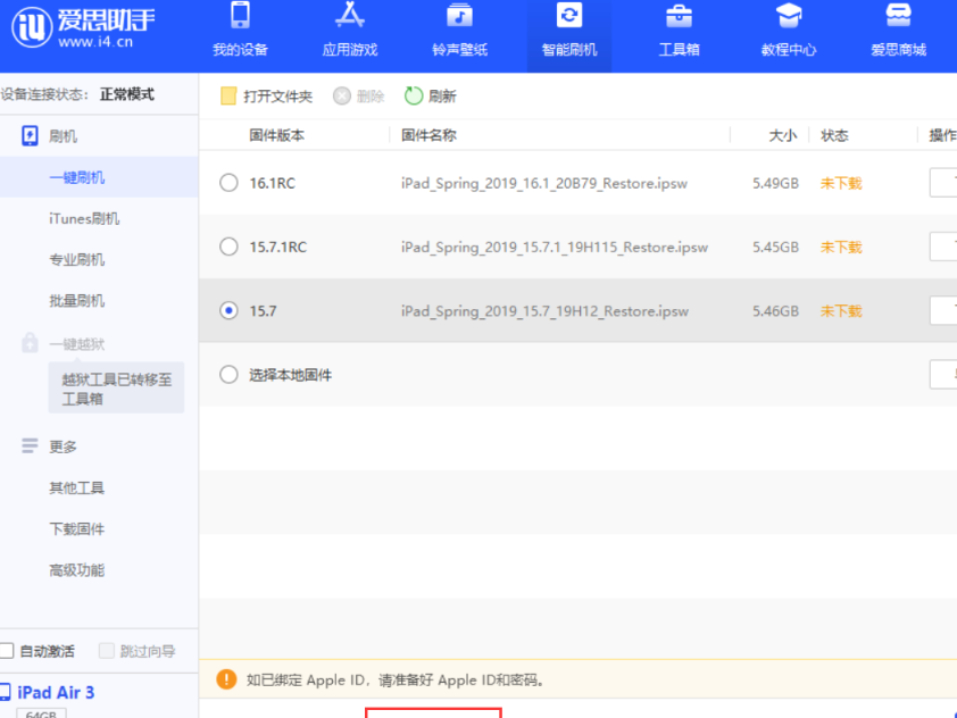Click the 删除 toolbar label
The image size is (957, 718).
point(370,96)
